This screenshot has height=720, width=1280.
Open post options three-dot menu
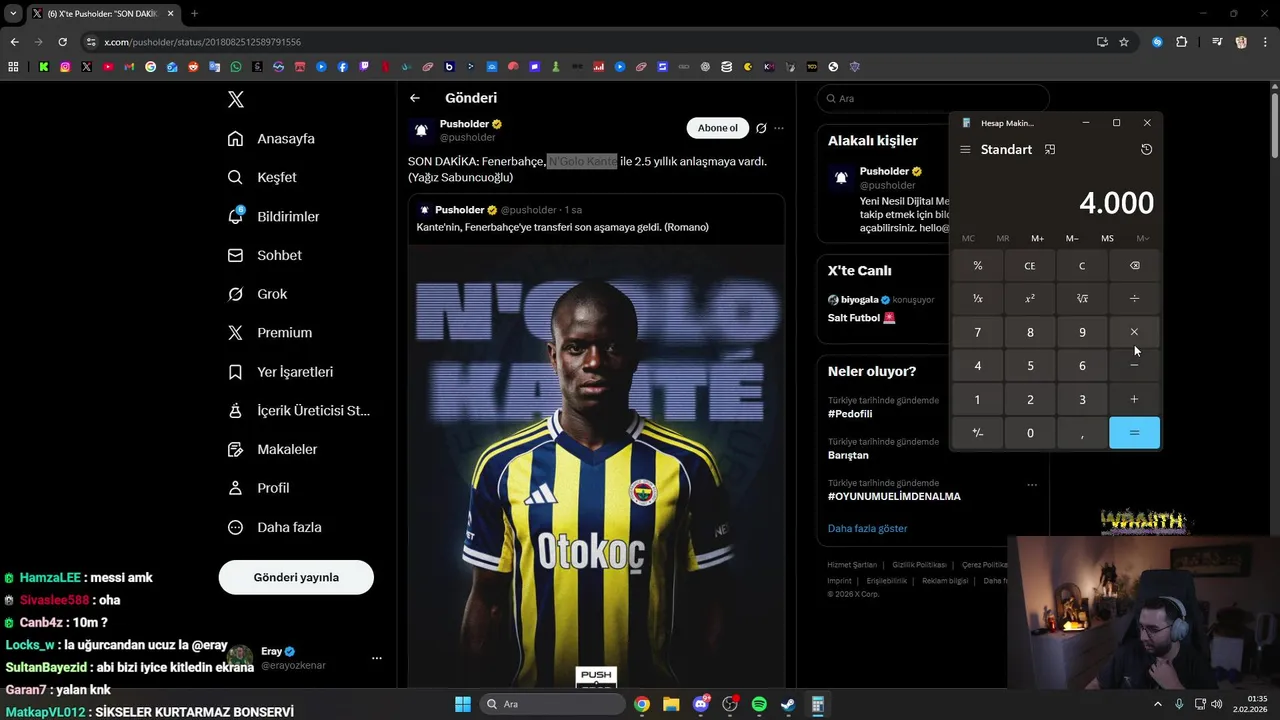pos(779,128)
